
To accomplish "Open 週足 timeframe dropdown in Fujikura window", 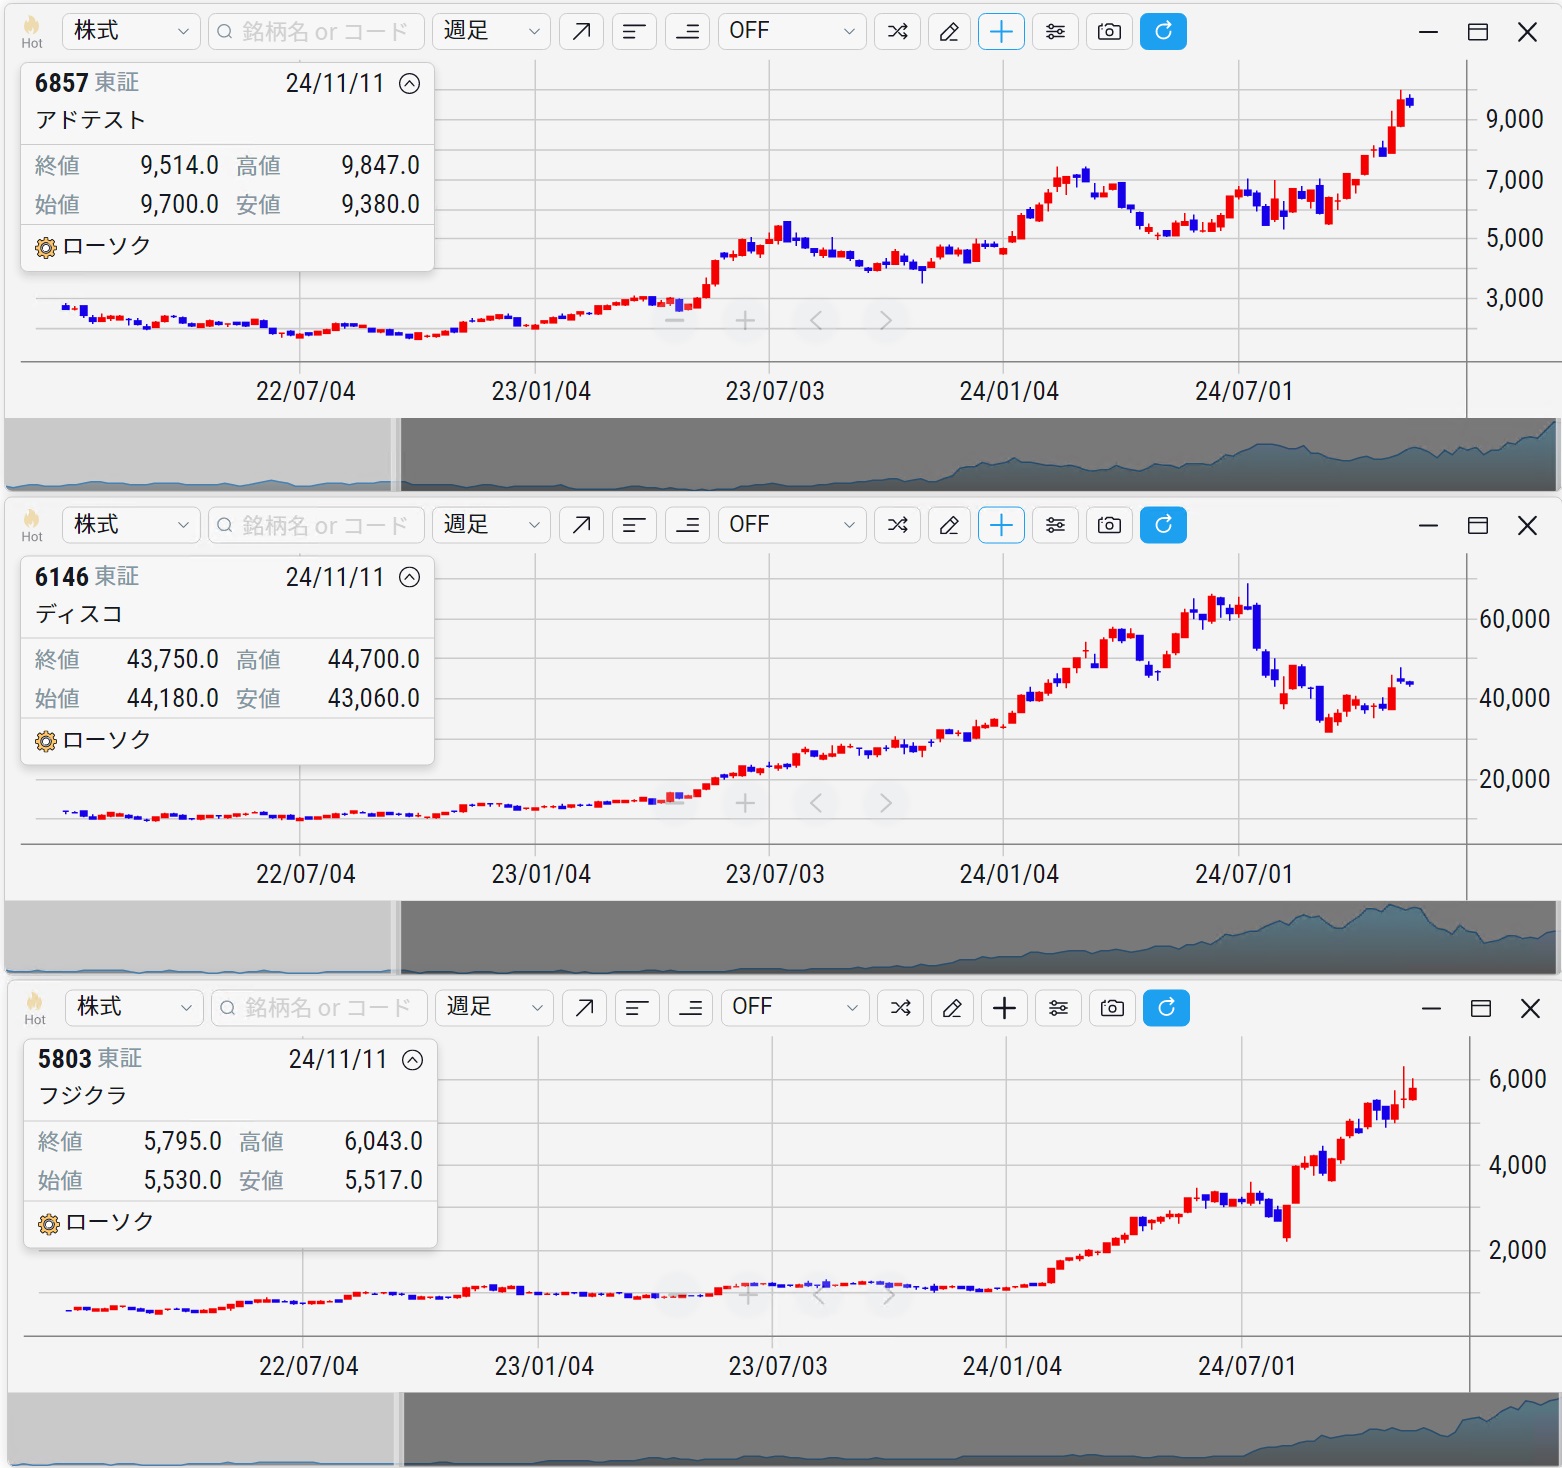I will (x=494, y=1008).
